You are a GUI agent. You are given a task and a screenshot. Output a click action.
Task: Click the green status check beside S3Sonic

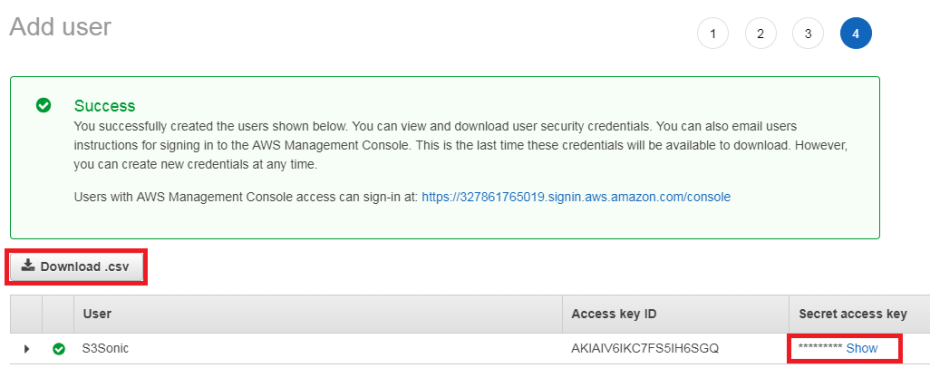click(59, 349)
